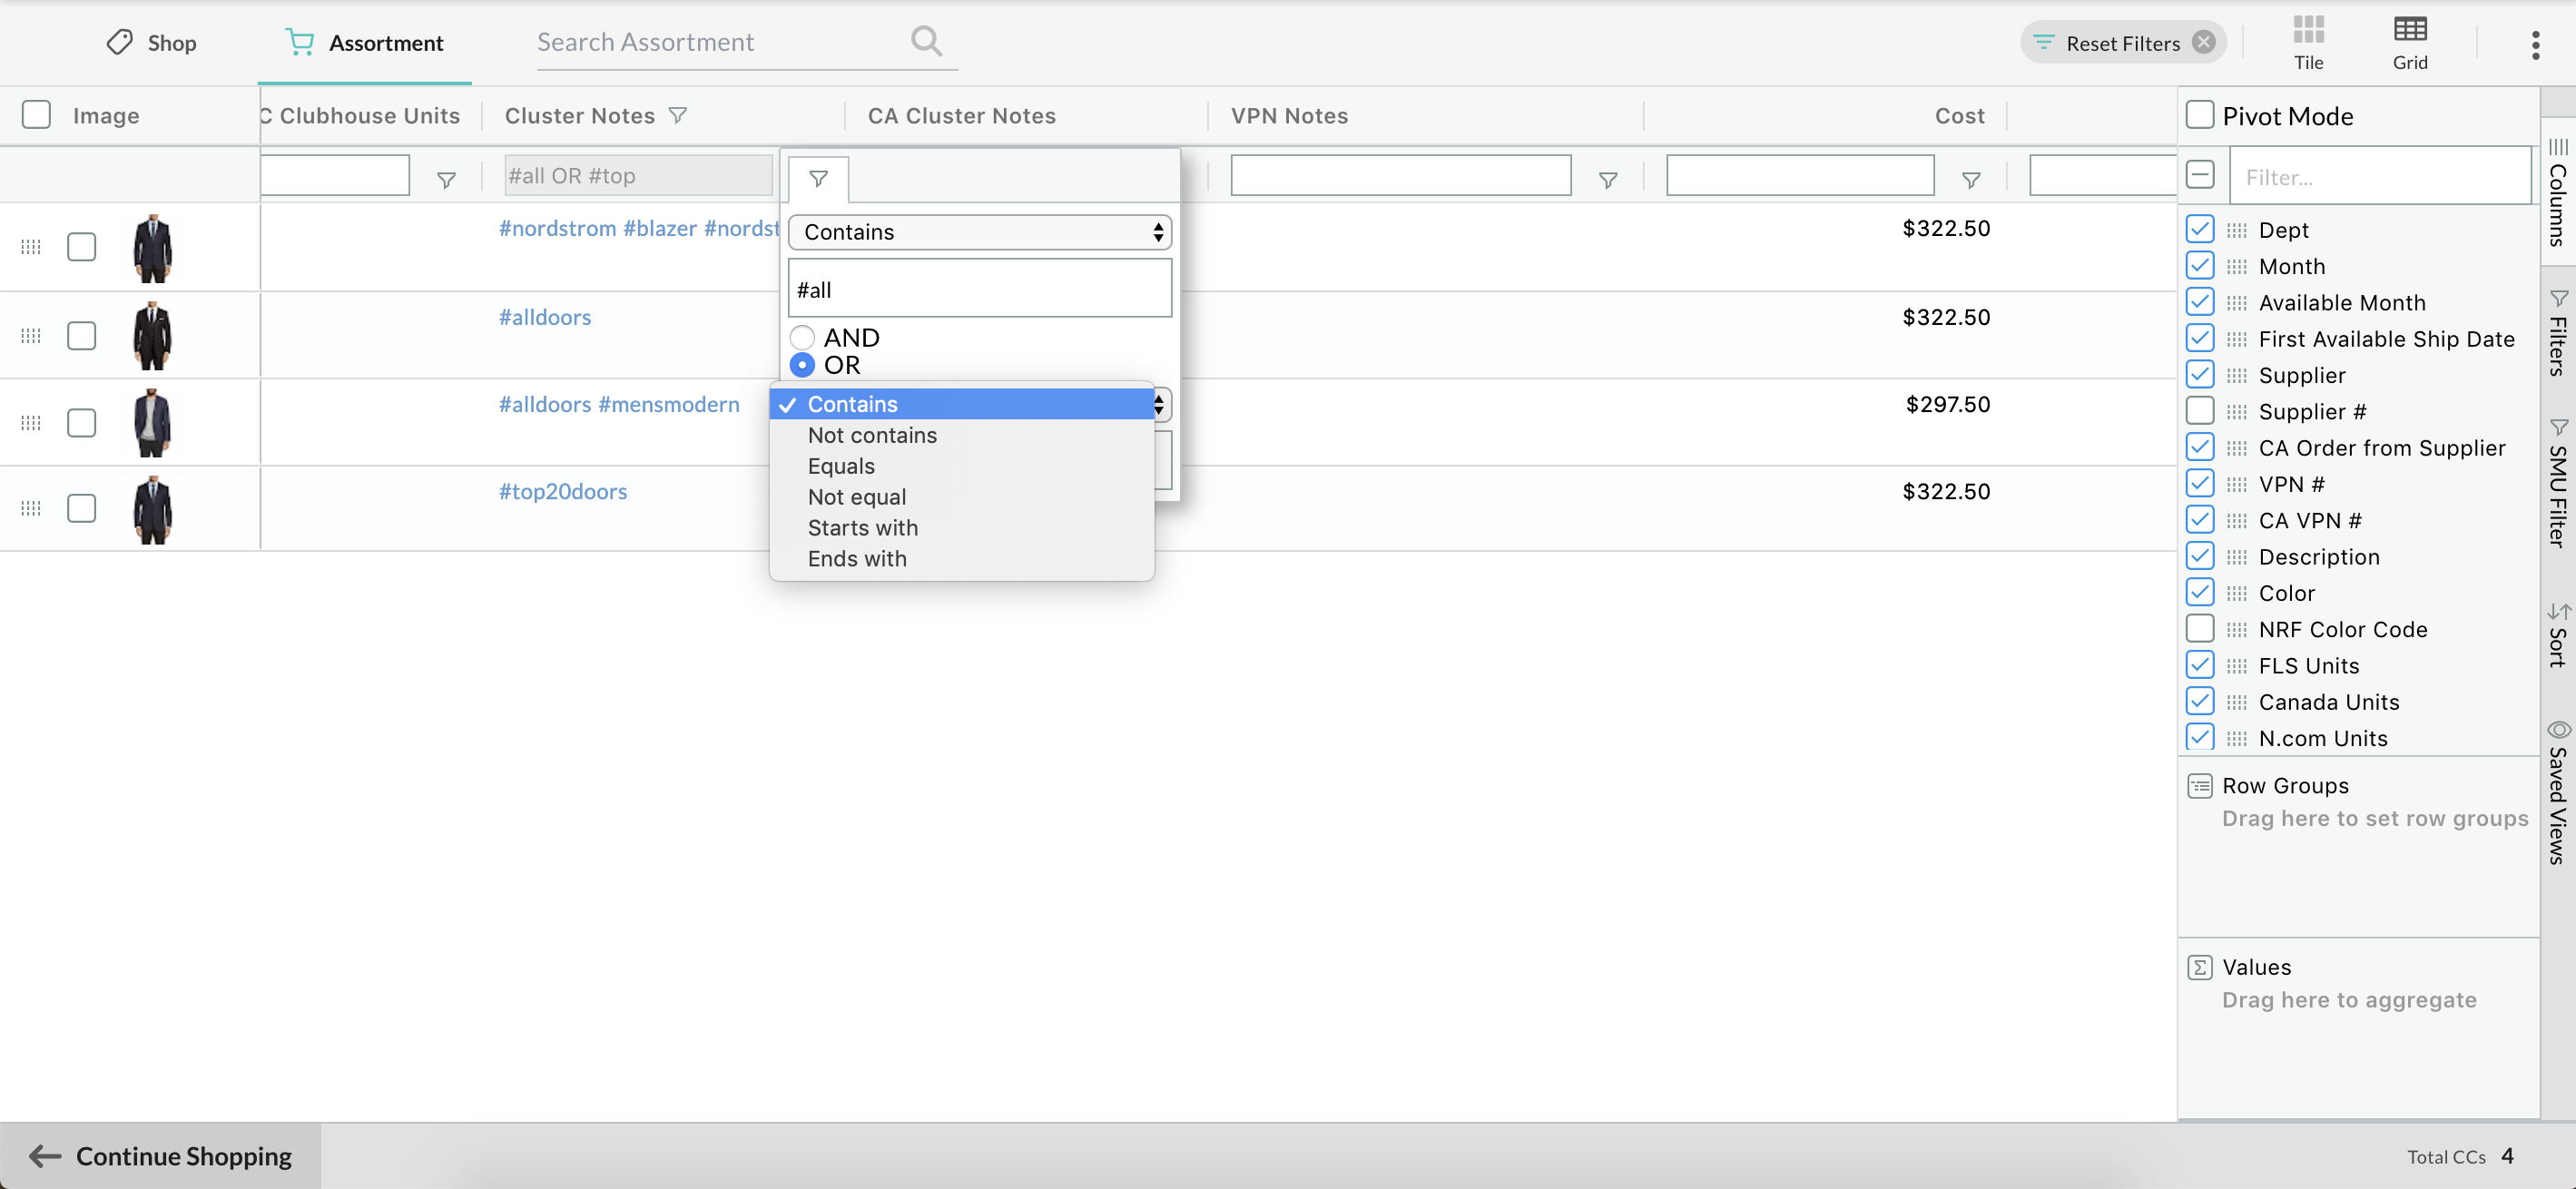Click the #top20doors cluster note link
This screenshot has height=1189, width=2576.
point(563,491)
